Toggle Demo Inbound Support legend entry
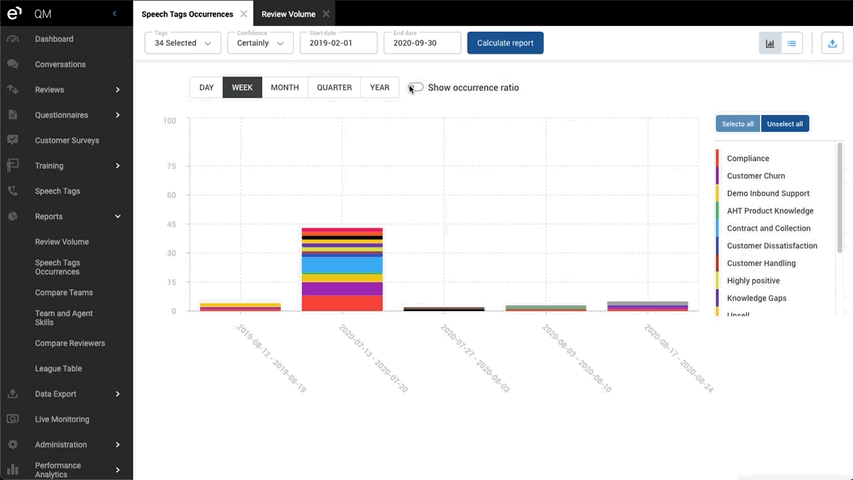The image size is (853, 480). [x=768, y=193]
